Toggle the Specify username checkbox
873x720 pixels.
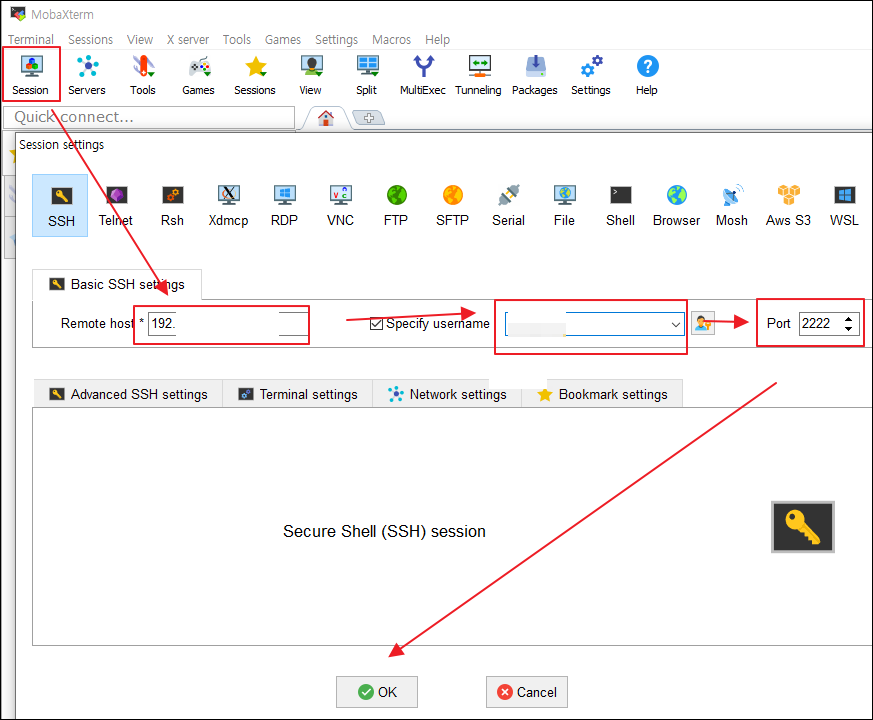click(x=376, y=324)
